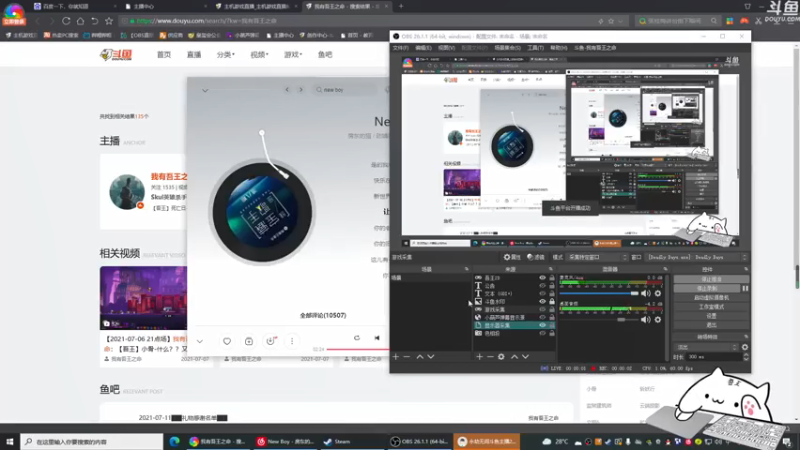Mute the desktop audio channel in mixer

tap(645, 319)
